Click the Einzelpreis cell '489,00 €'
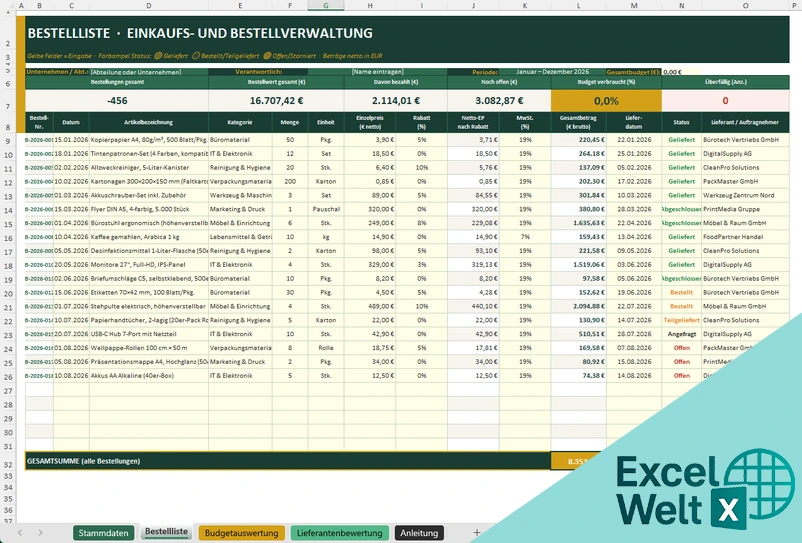Screen dimensions: 802x543 tap(370, 306)
